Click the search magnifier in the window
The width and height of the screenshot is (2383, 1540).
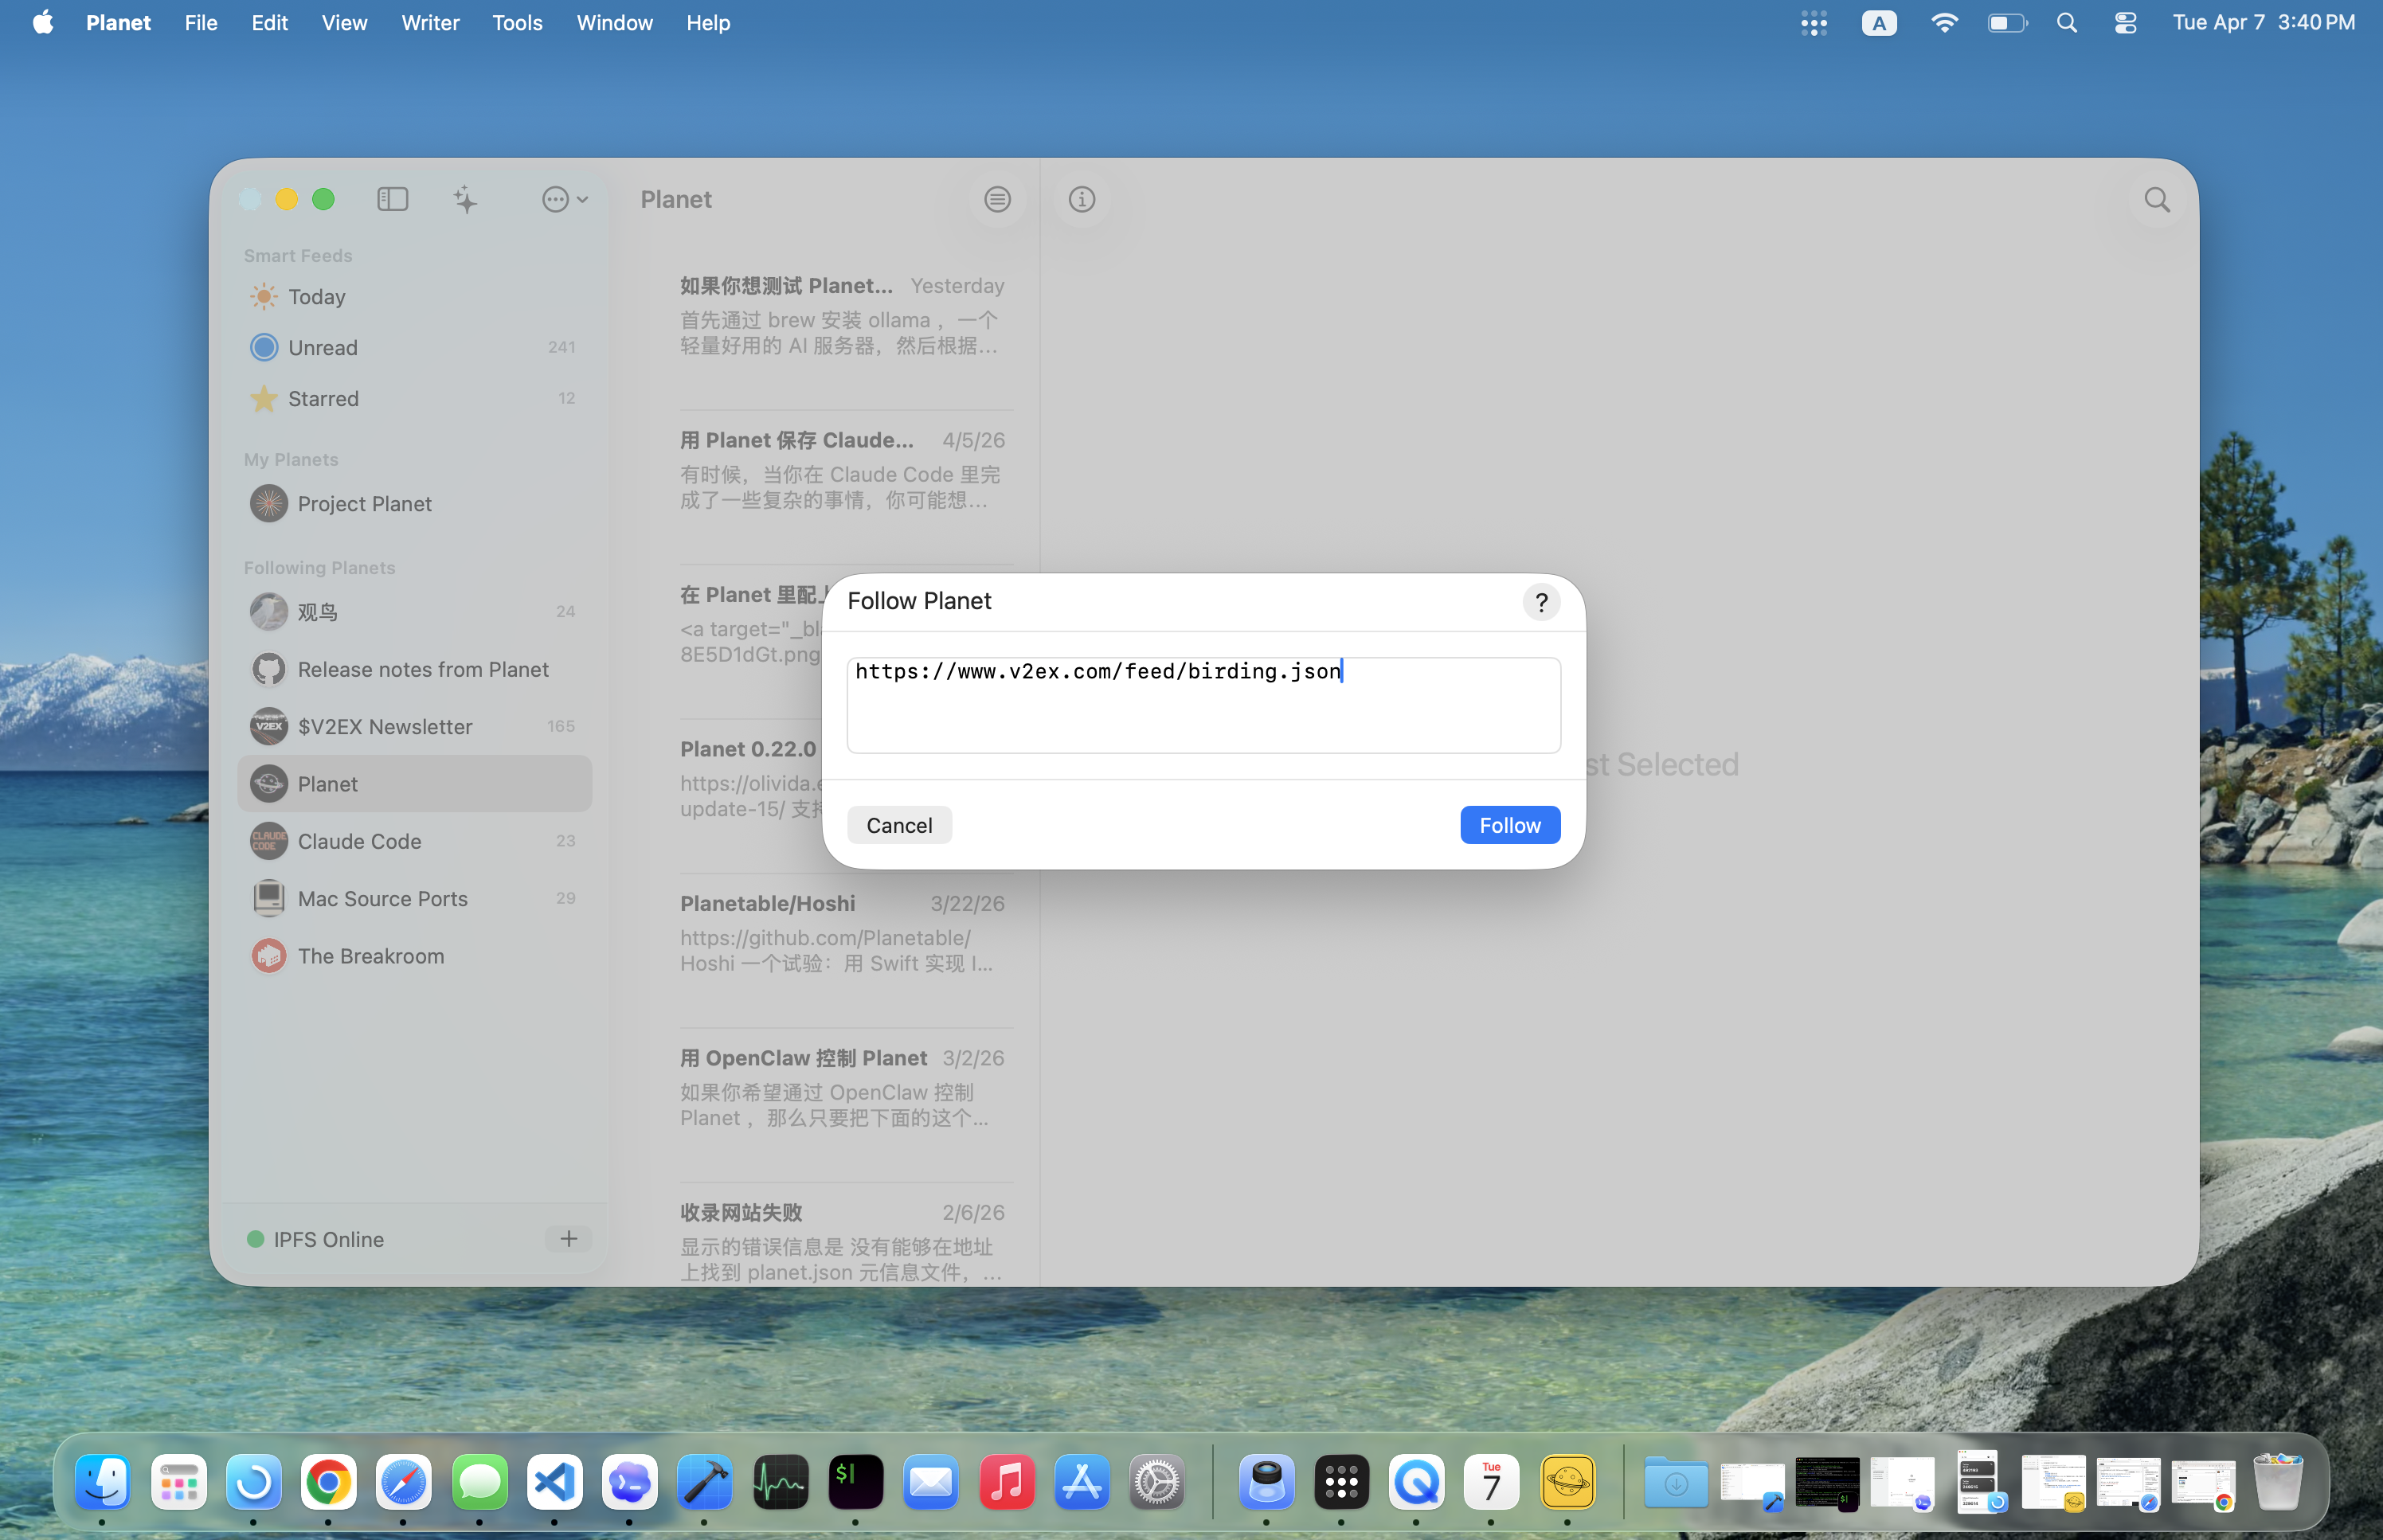(2156, 200)
